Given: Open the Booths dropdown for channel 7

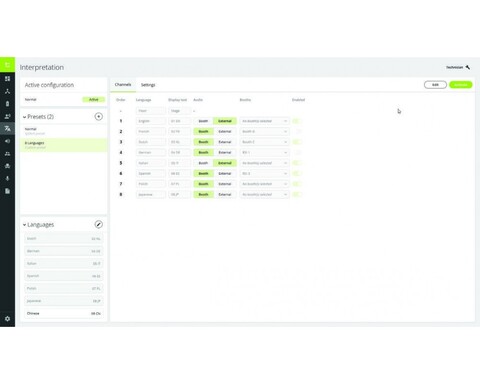Looking at the screenshot, I should pyautogui.click(x=264, y=184).
